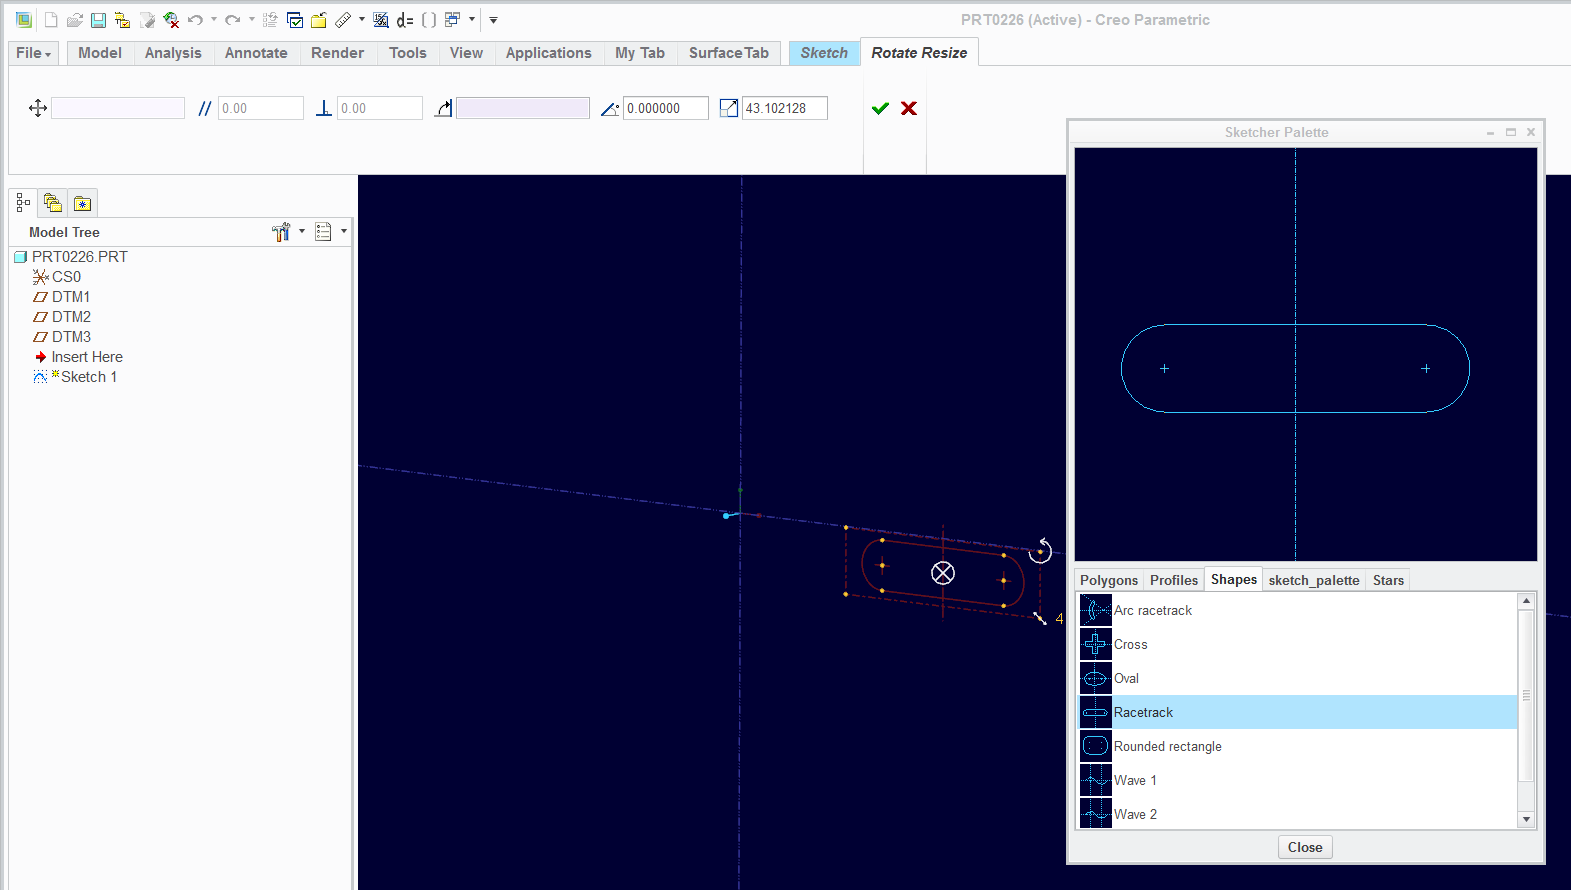Click the scale factor icon by 43.102128
The width and height of the screenshot is (1571, 890).
(729, 108)
